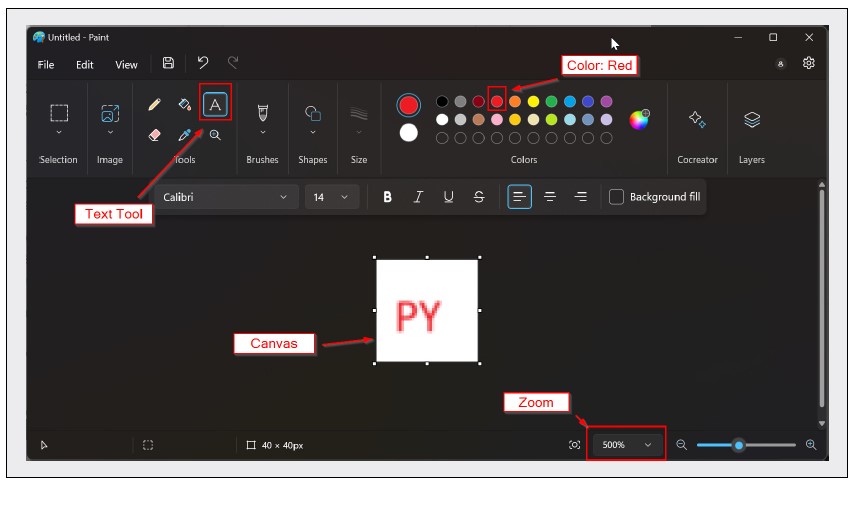Choose the Color picker eyedropper tool
Screen dimensions: 853x507
tap(184, 135)
